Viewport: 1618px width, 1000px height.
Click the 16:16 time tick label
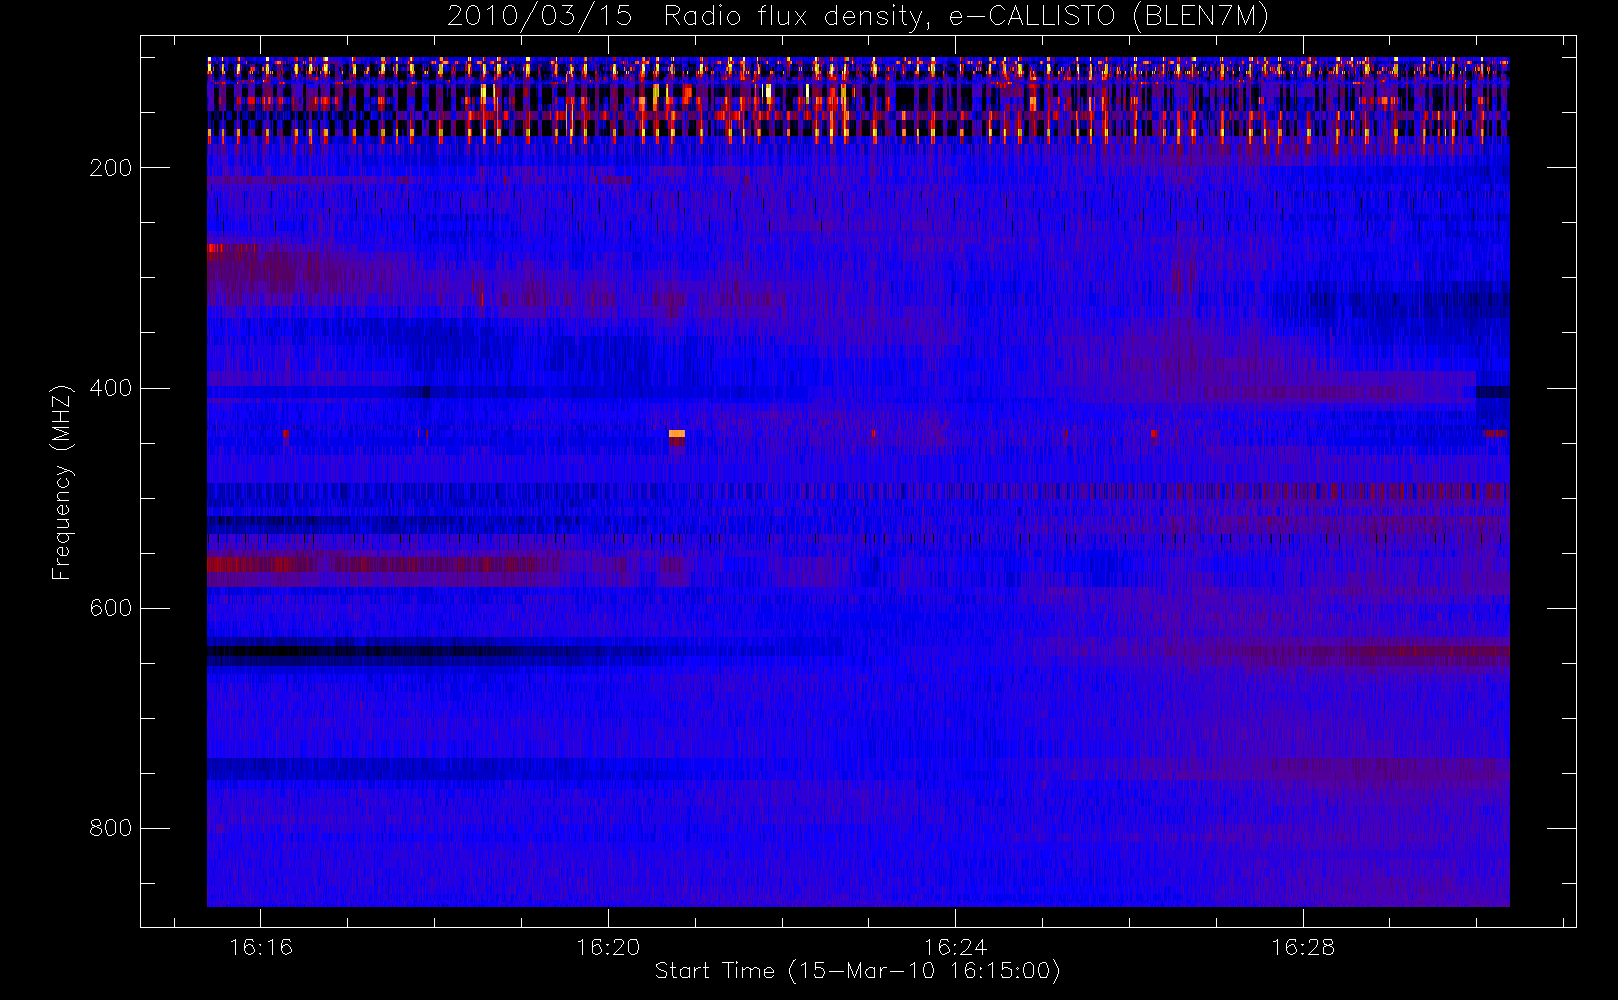coord(261,947)
